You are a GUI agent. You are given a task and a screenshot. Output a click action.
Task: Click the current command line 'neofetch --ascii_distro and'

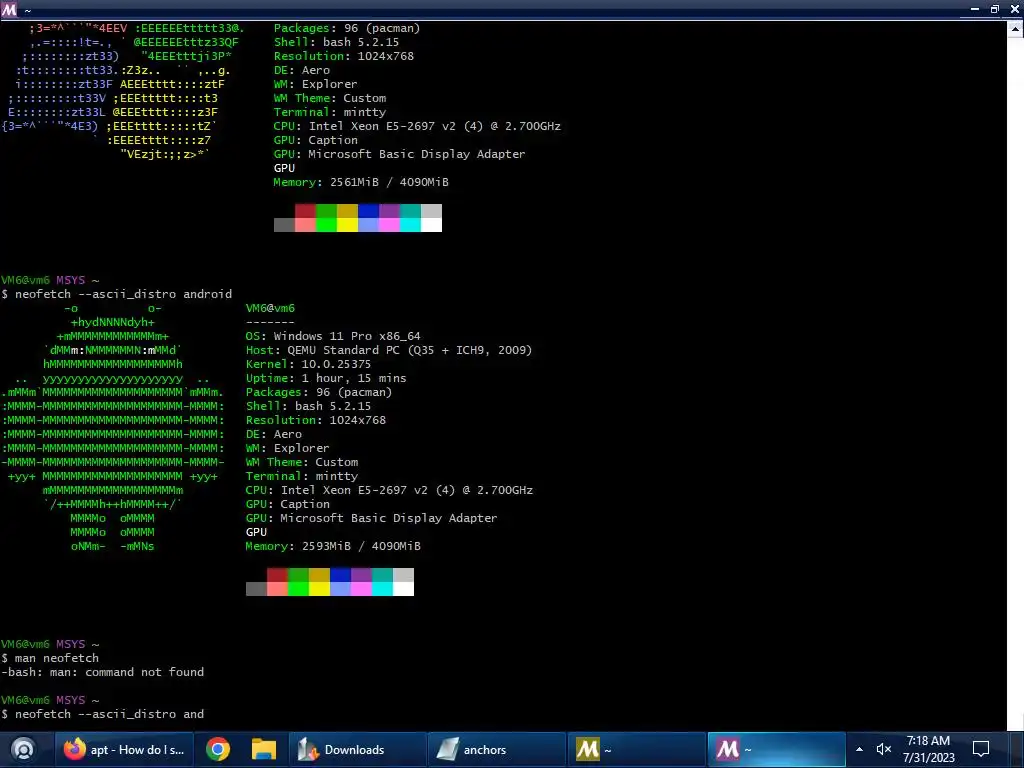(103, 714)
